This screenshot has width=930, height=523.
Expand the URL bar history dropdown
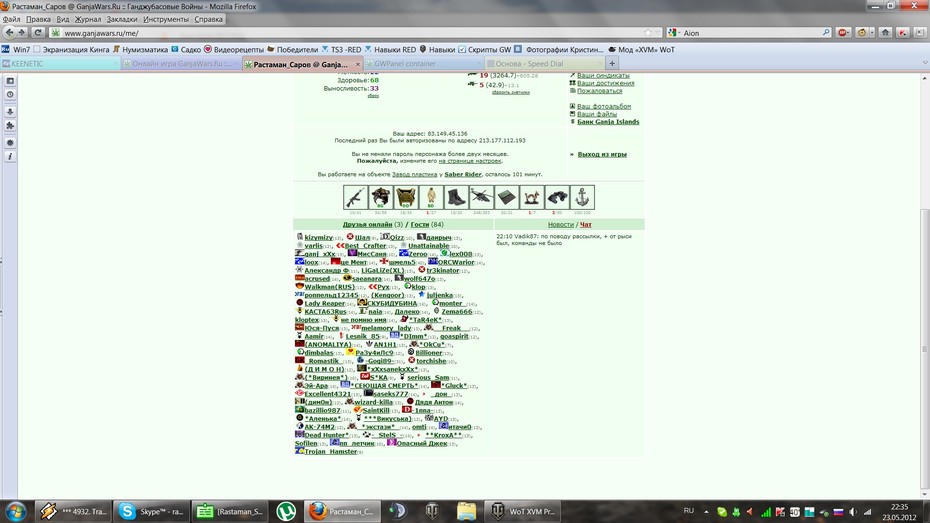click(x=657, y=33)
